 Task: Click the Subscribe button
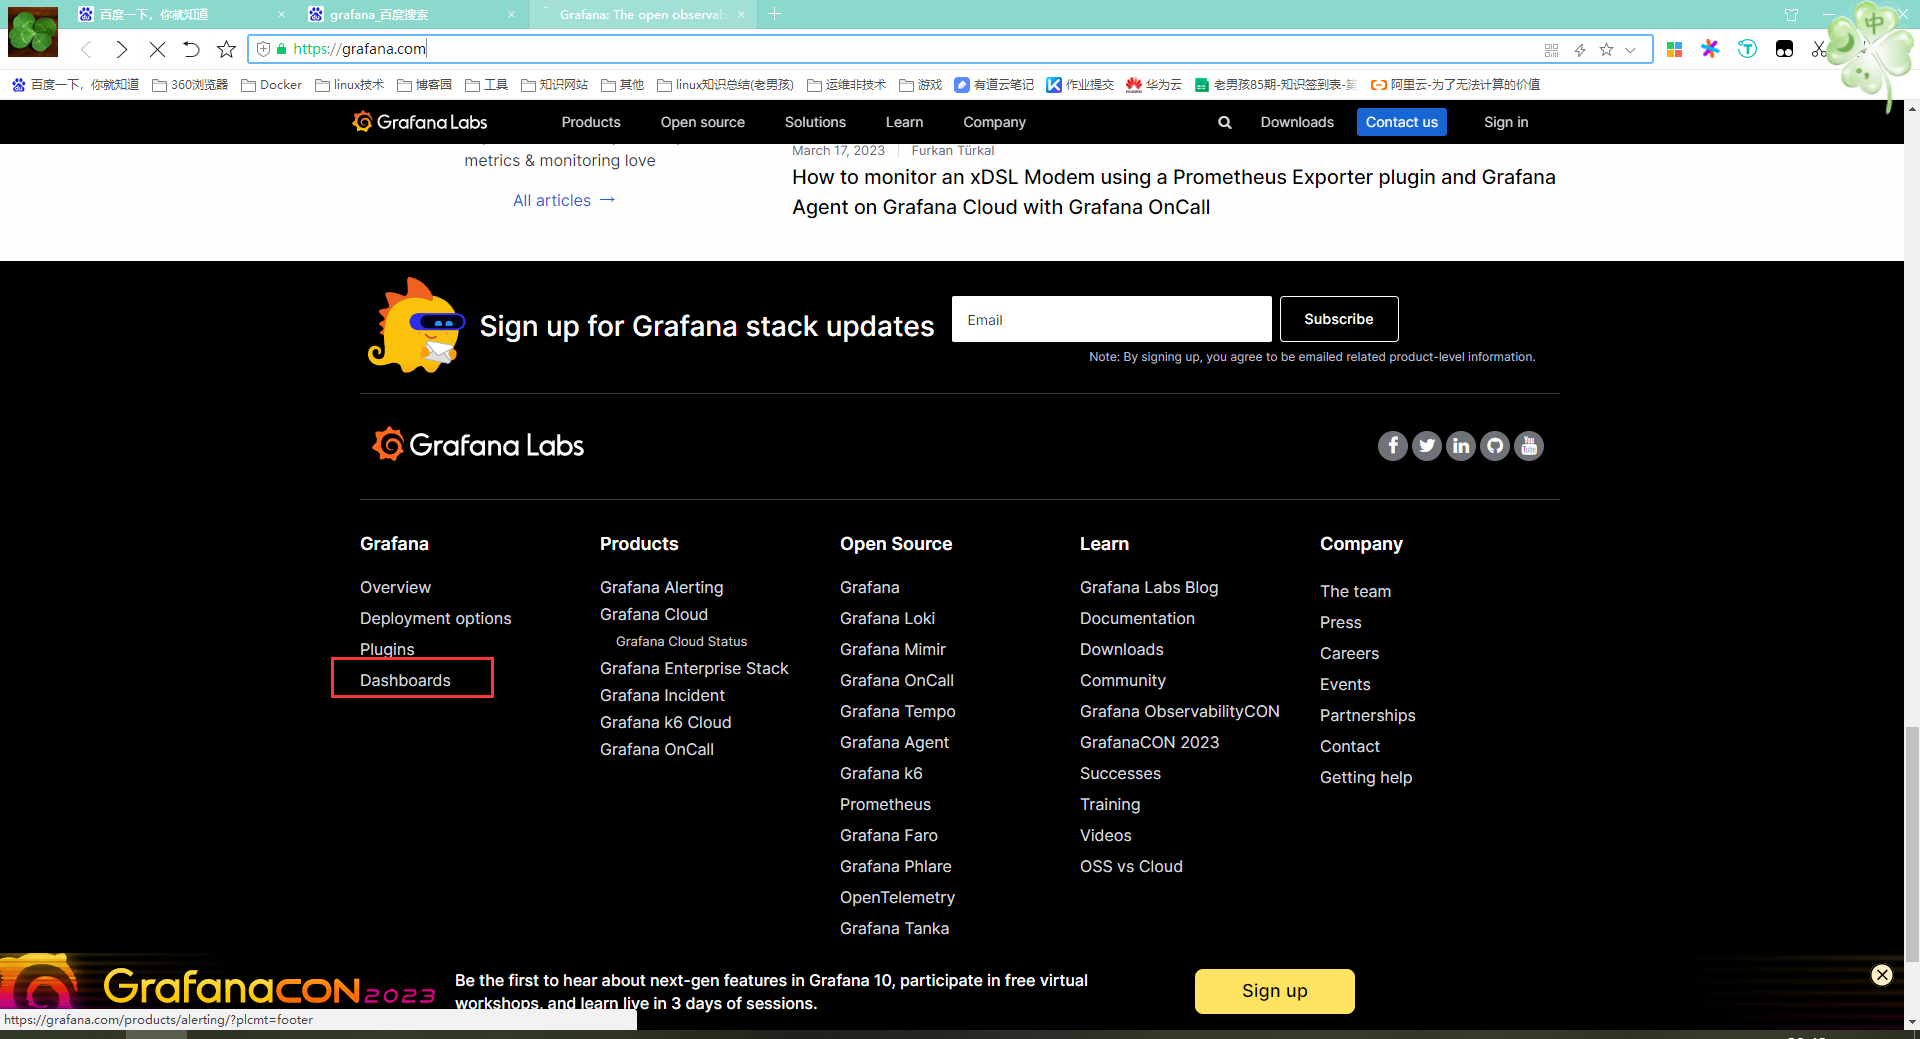tap(1339, 319)
